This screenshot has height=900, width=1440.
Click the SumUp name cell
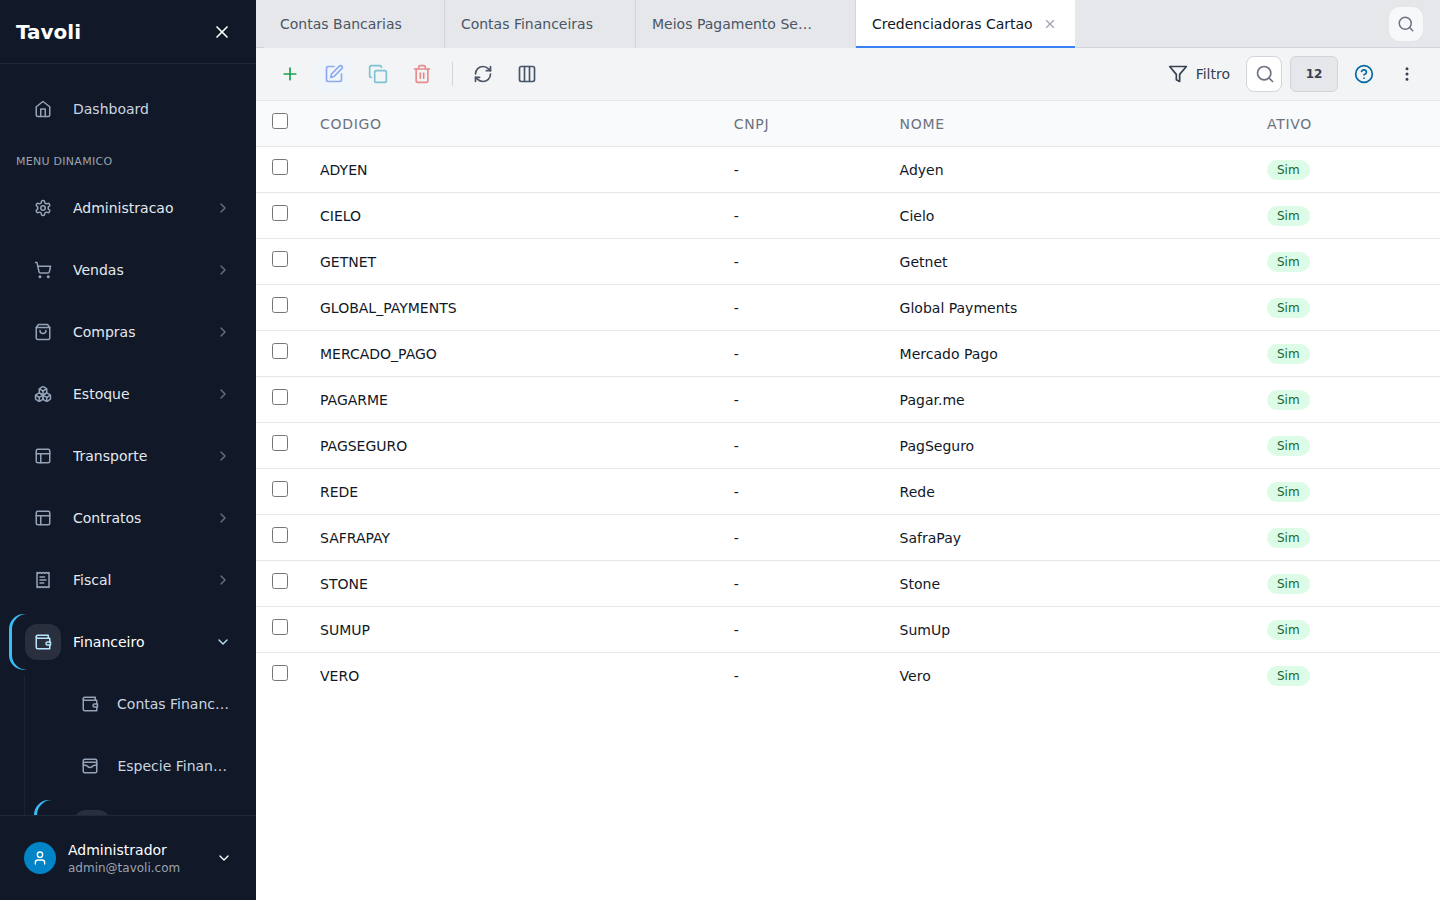tap(925, 630)
